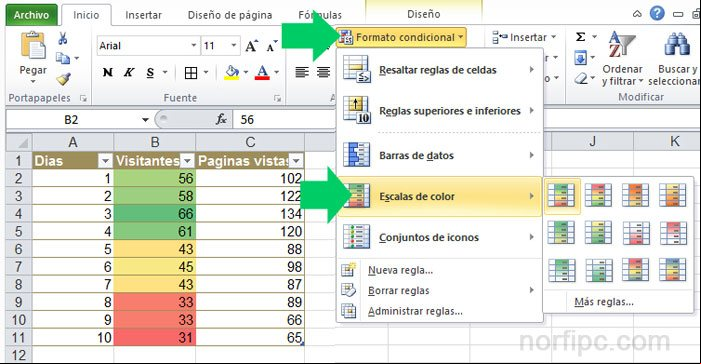Click the AutoSum sigma icon
The width and height of the screenshot is (701, 364).
click(580, 37)
